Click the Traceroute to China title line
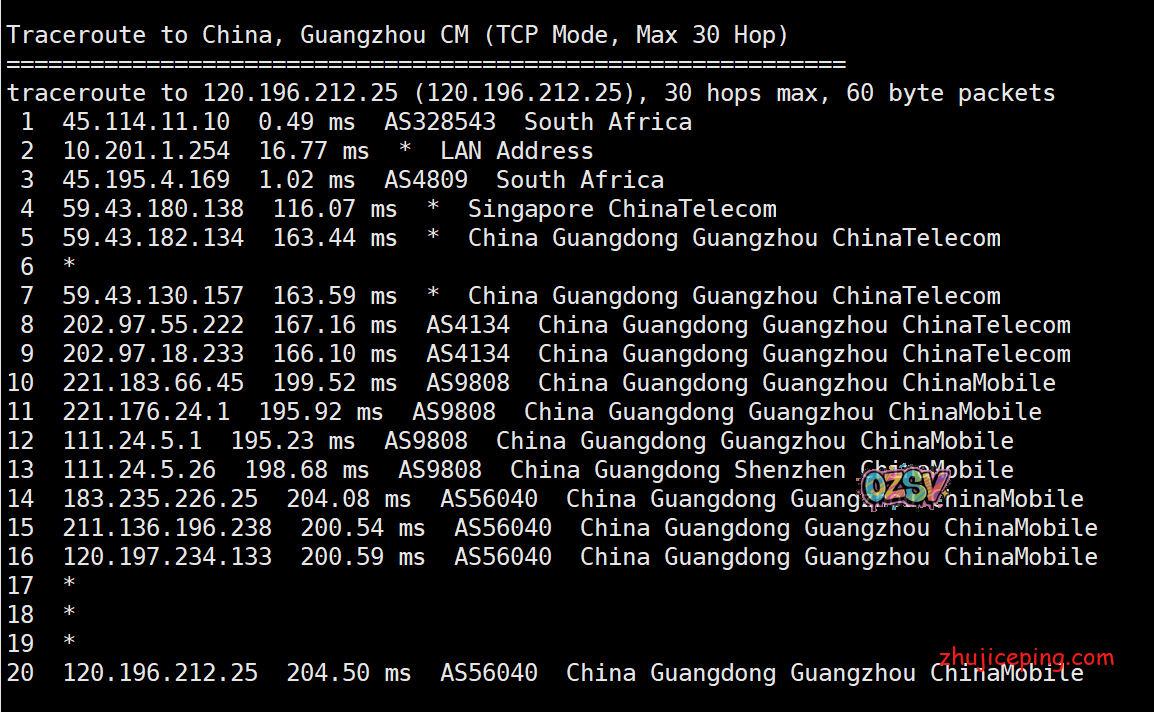Viewport: 1154px width, 712px height. coord(397,36)
